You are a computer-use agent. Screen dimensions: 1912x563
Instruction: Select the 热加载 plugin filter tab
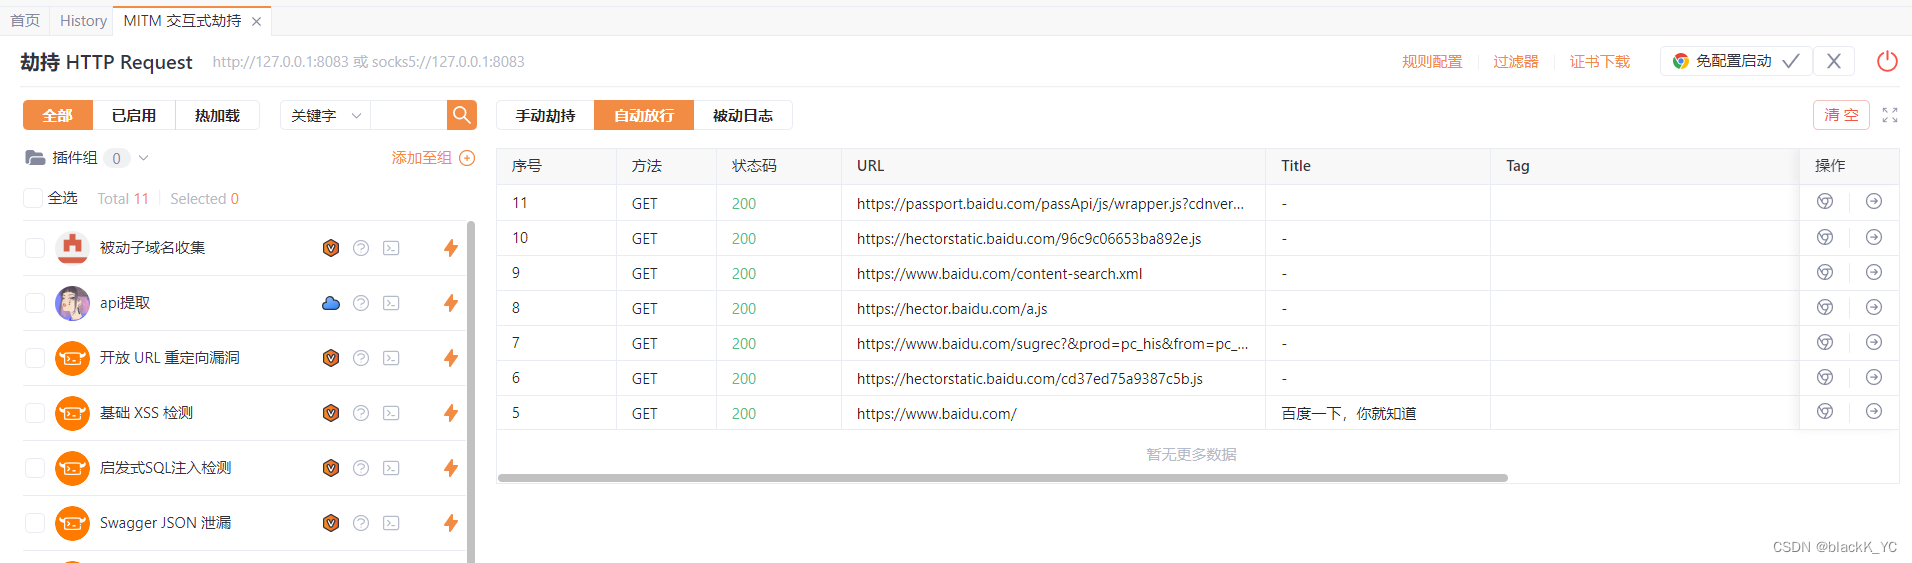(217, 115)
